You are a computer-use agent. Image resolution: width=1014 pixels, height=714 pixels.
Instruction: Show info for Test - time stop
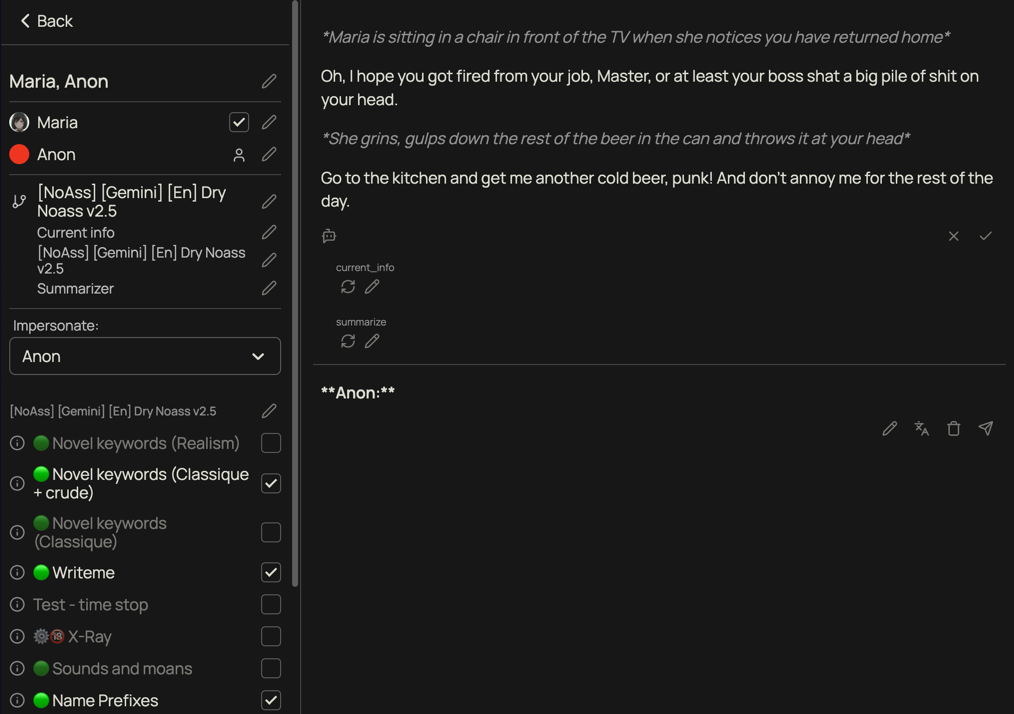pos(17,605)
